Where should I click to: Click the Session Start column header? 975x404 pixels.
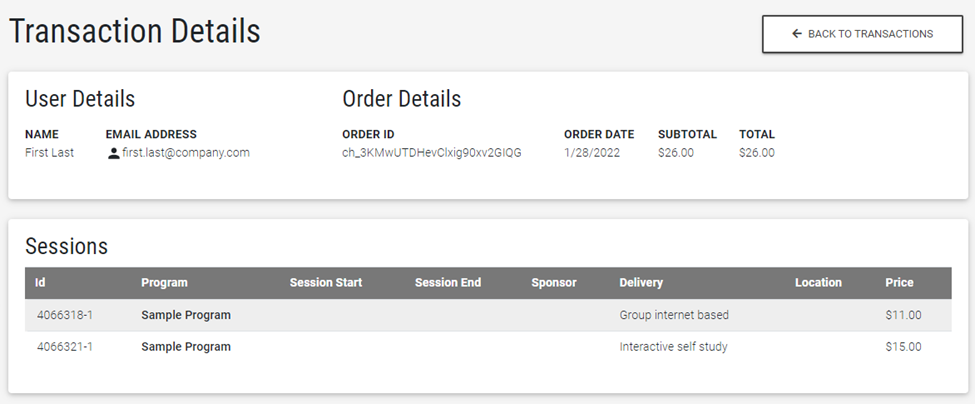326,283
